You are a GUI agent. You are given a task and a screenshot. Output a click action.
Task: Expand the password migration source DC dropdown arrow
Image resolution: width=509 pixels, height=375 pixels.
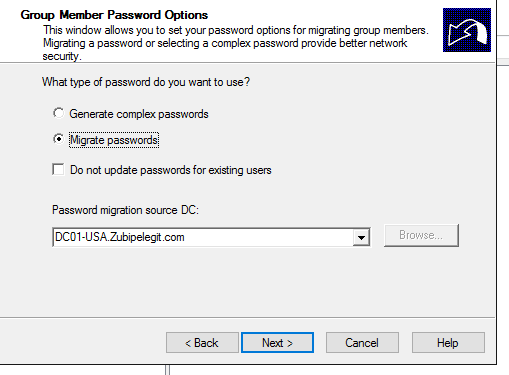click(361, 237)
